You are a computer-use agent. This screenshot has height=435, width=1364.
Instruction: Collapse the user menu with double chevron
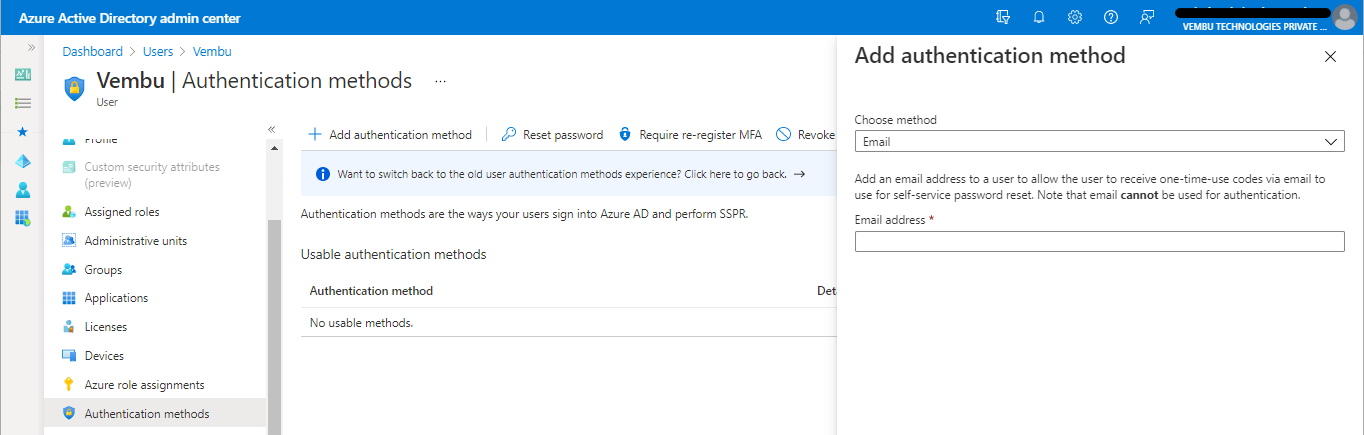click(271, 129)
